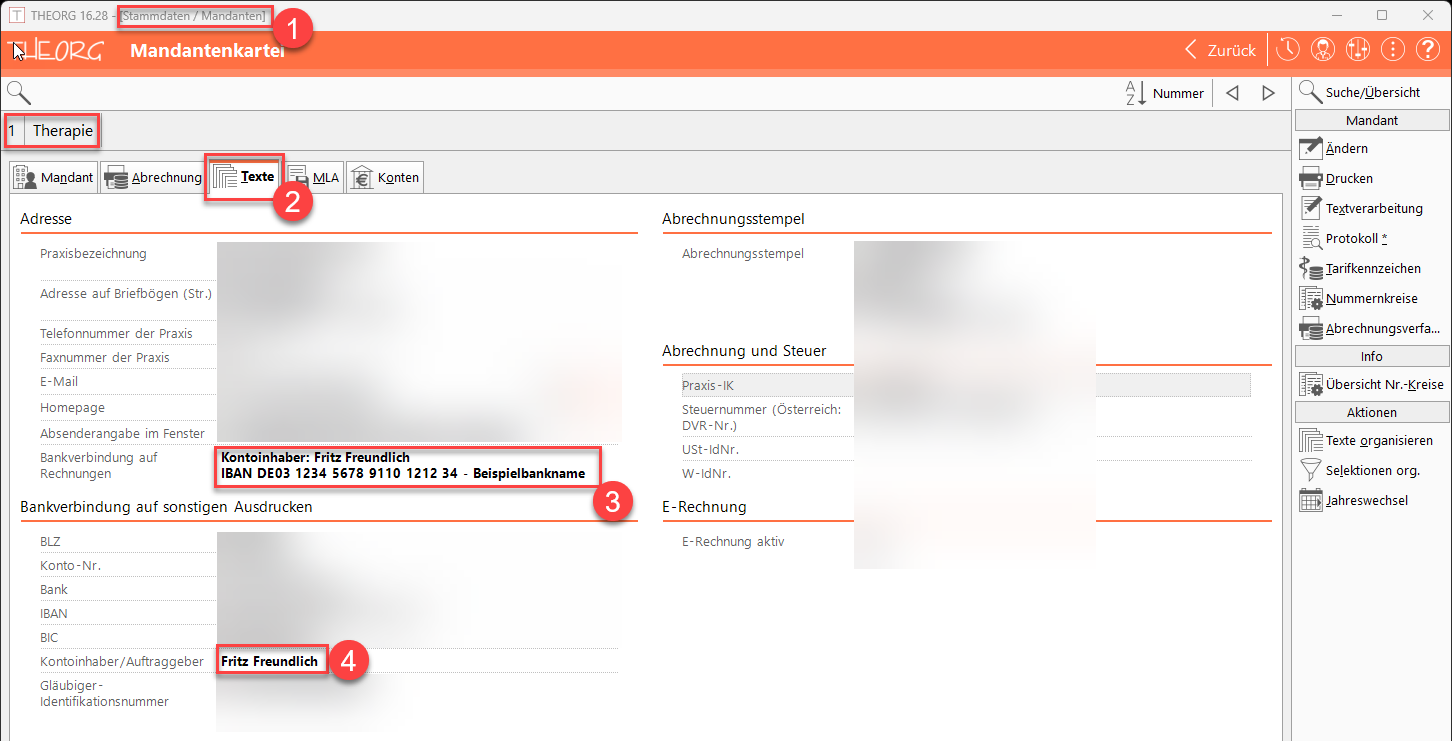Select the Konten tab

tap(385, 178)
